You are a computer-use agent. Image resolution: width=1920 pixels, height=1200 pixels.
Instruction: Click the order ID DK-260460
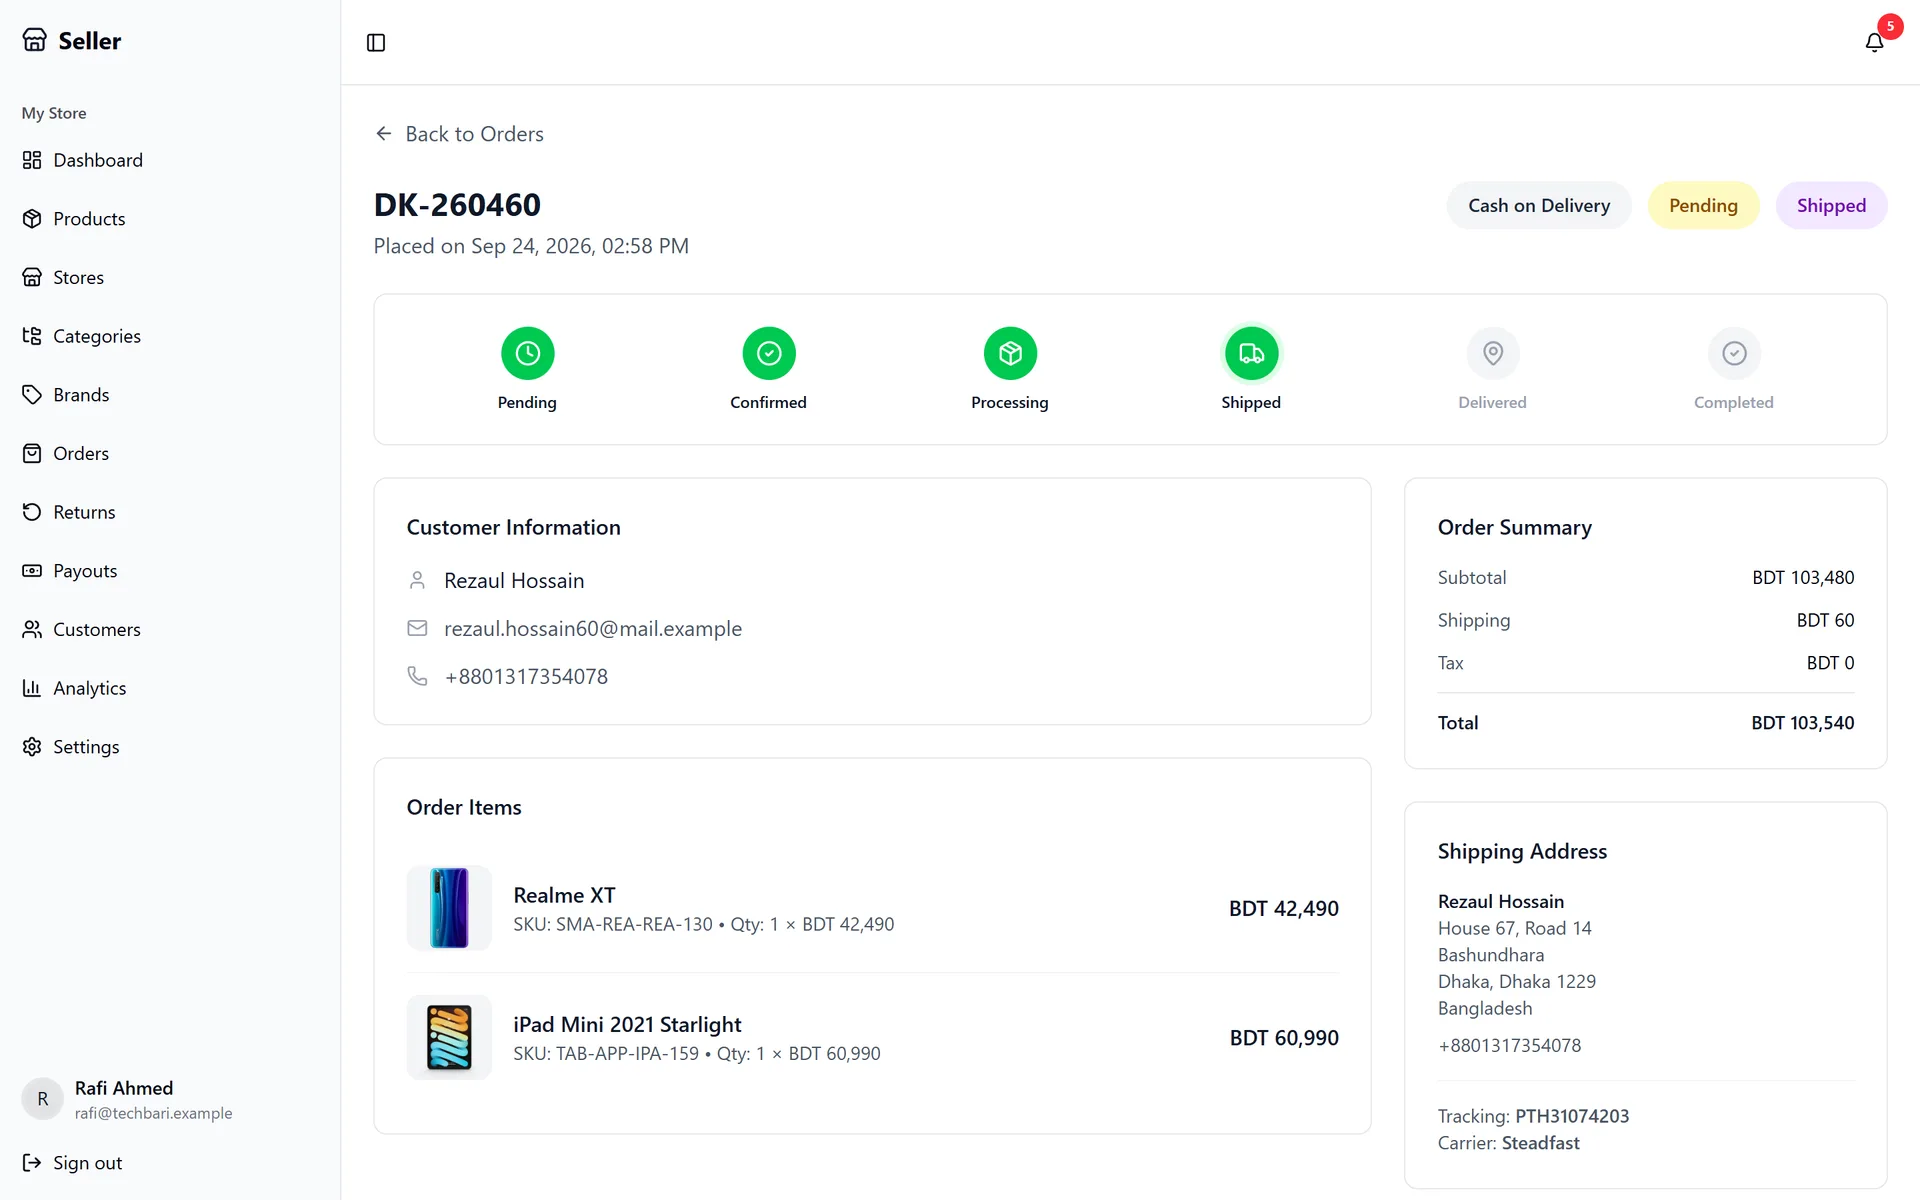tap(457, 205)
